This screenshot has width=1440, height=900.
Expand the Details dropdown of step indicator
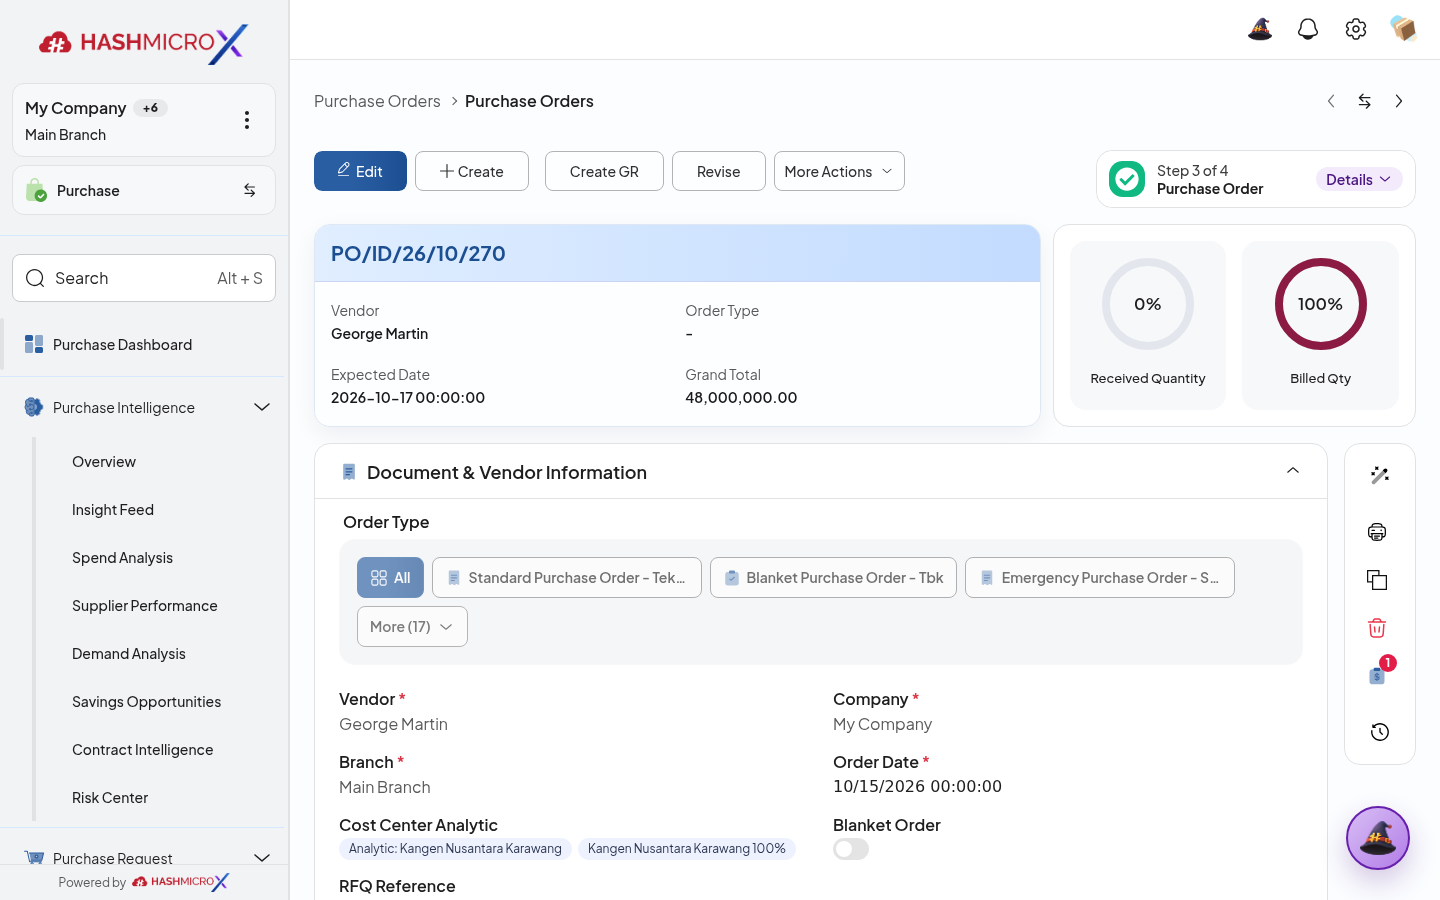[1359, 179]
